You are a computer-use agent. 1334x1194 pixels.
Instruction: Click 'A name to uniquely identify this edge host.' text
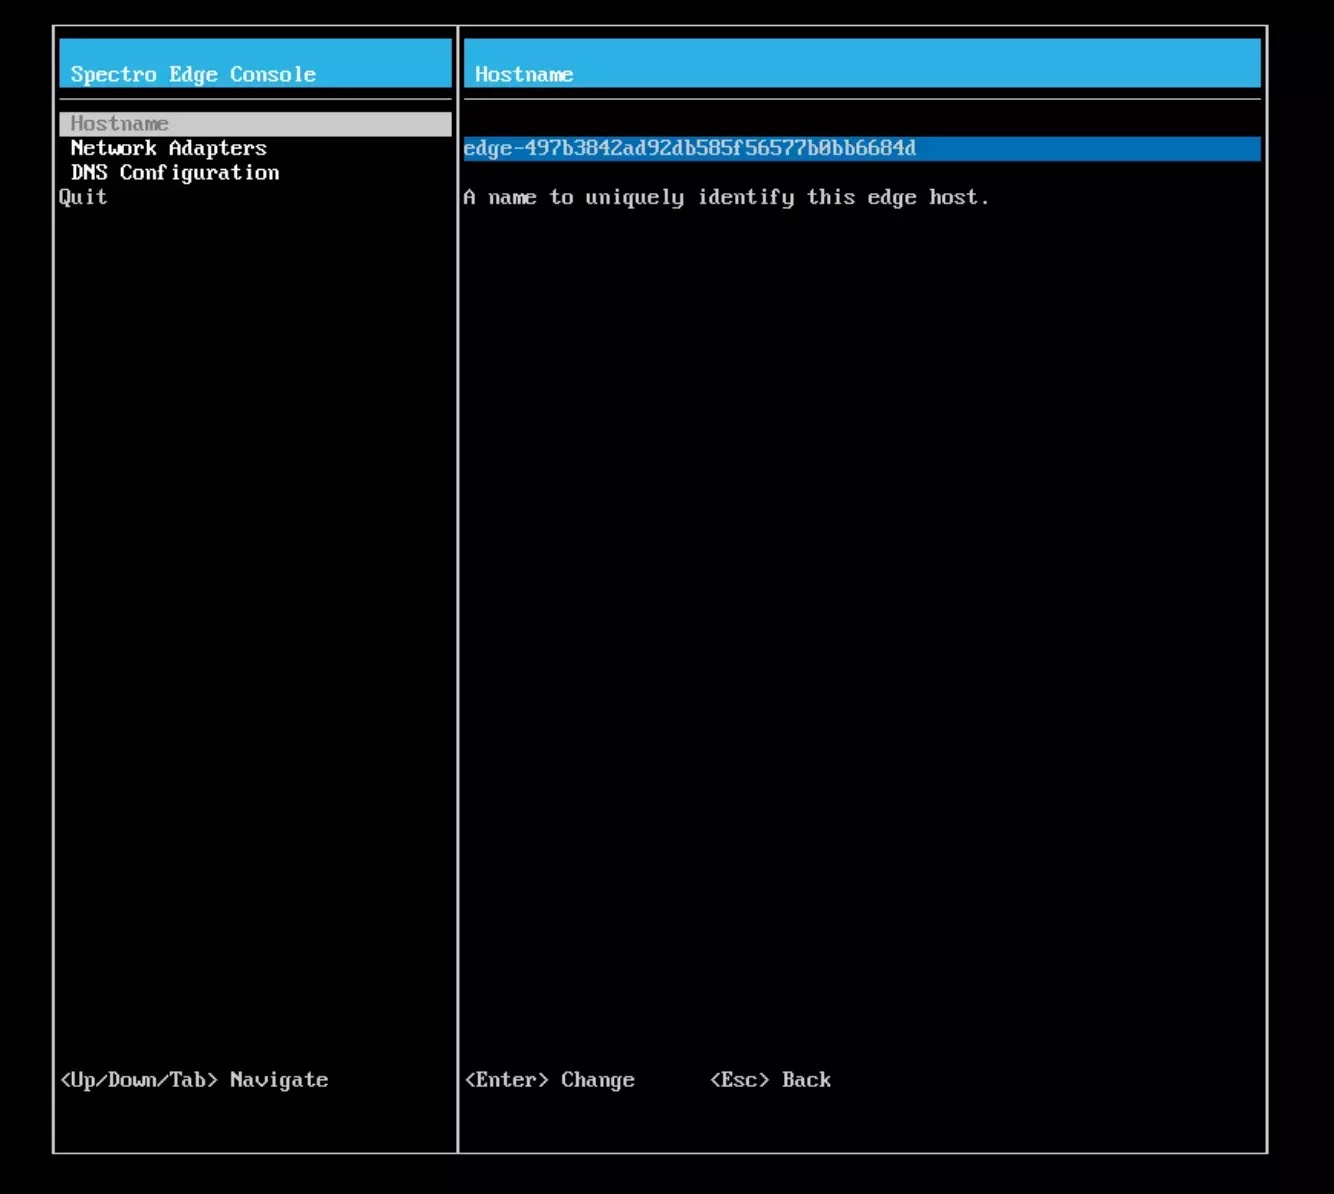click(726, 197)
